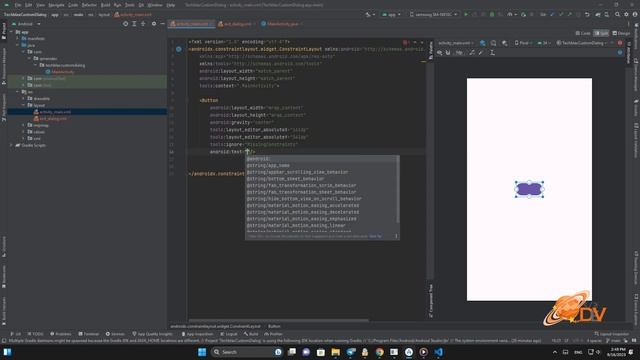Open the Navigate menu
This screenshot has width=640, height=360.
point(56,5)
